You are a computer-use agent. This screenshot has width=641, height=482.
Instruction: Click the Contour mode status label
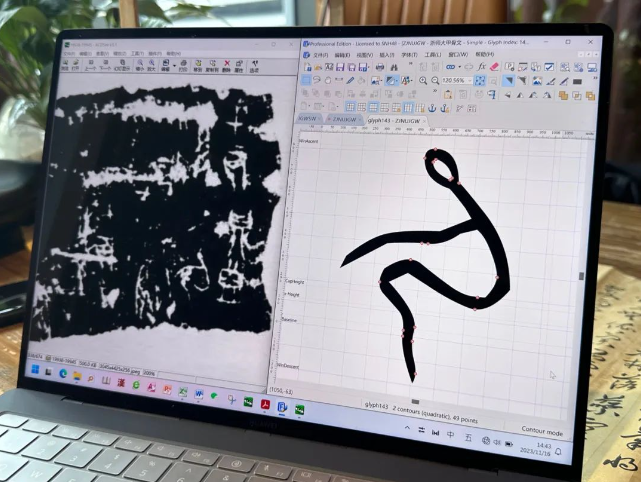pos(542,430)
